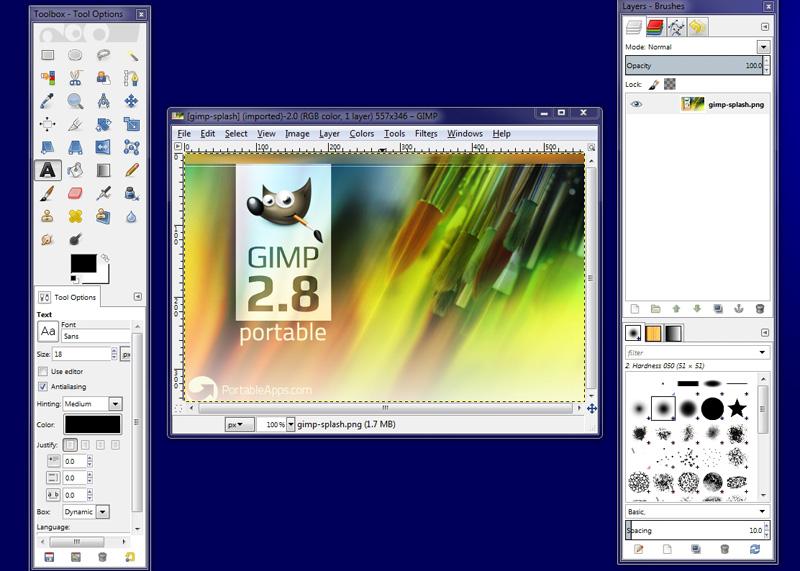Select the Text tool in toolbox
800x571 pixels.
[48, 170]
